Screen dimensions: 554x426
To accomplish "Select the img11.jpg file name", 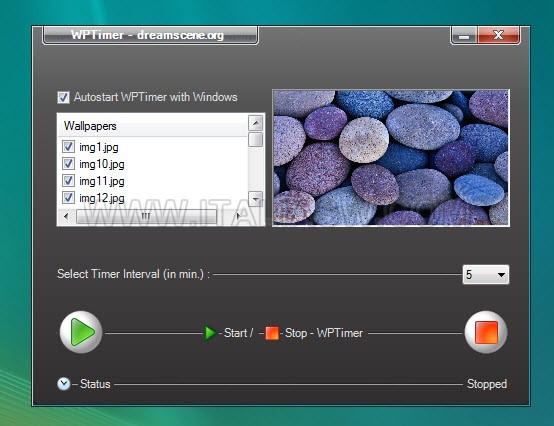I will [102, 181].
